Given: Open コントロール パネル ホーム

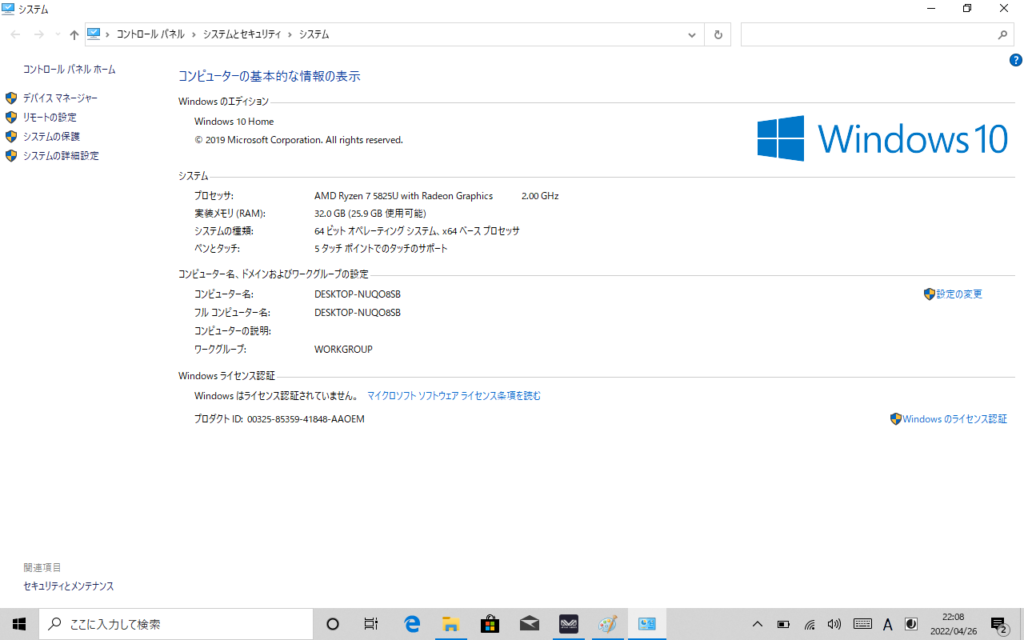Looking at the screenshot, I should click(x=69, y=69).
